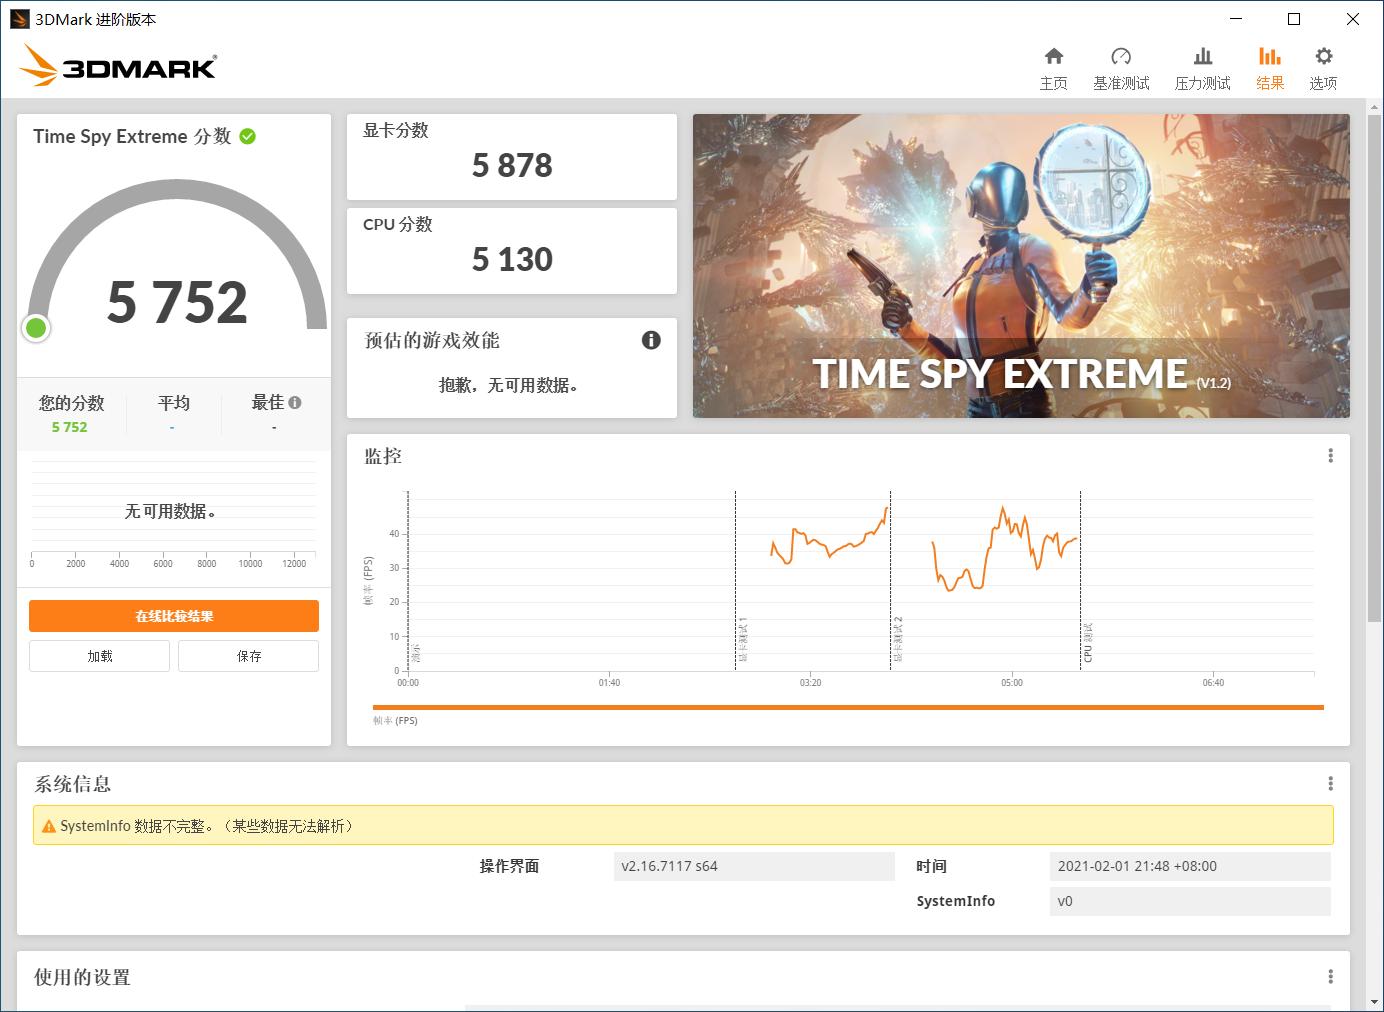Viewport: 1384px width, 1012px height.
Task: Click the Time Spy Extreme banner image
Action: pos(1020,267)
